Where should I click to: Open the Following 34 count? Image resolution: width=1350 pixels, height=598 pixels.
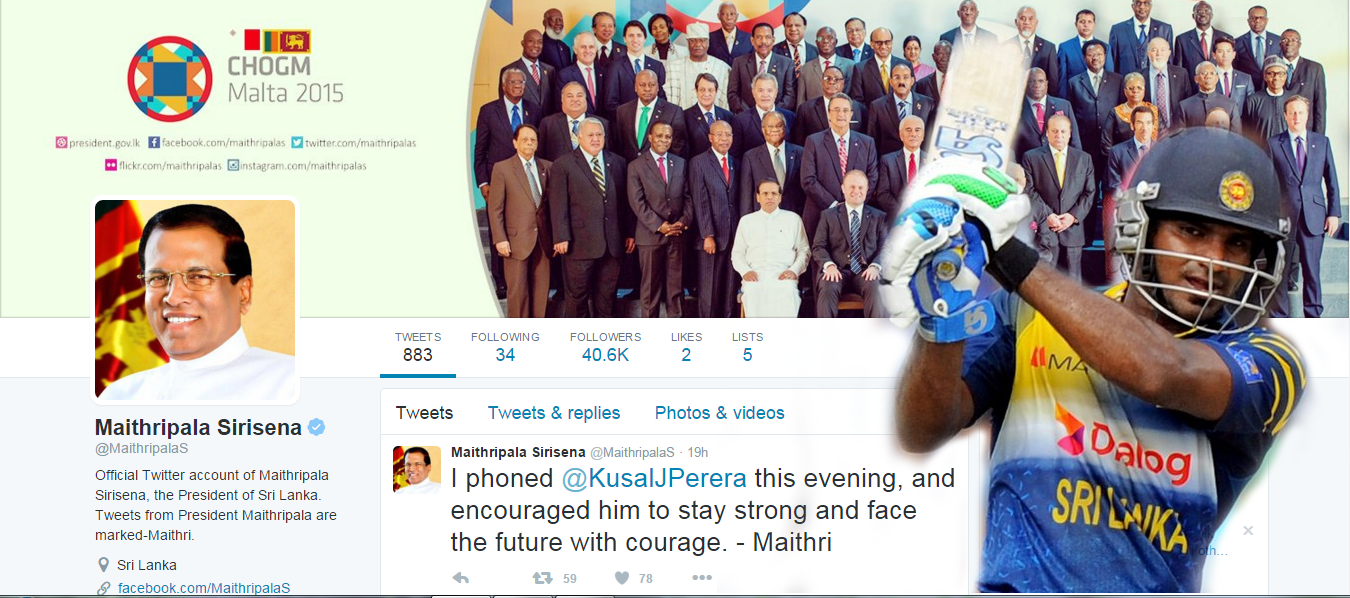coord(505,346)
